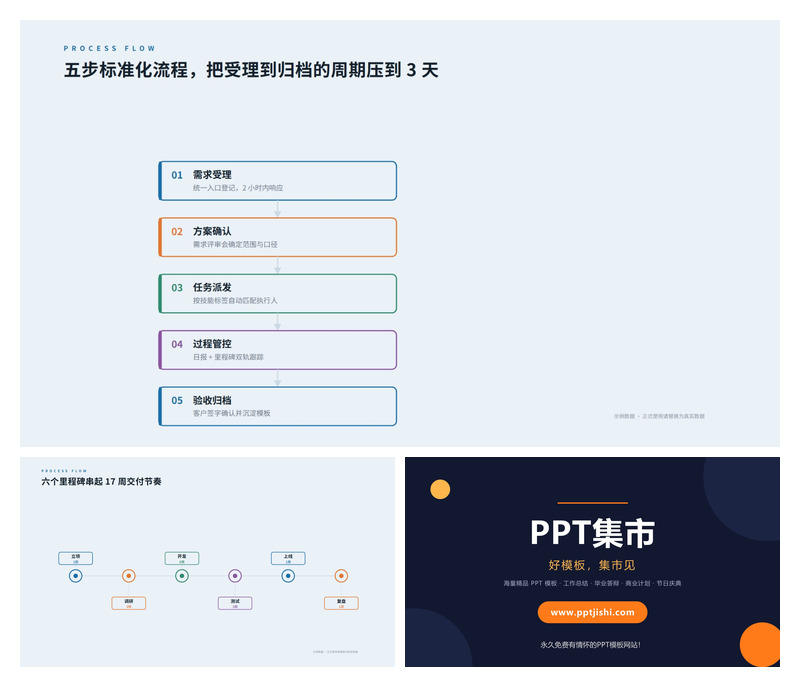
Task: Click the orange 复盘 timeline node circle
Action: pyautogui.click(x=341, y=576)
